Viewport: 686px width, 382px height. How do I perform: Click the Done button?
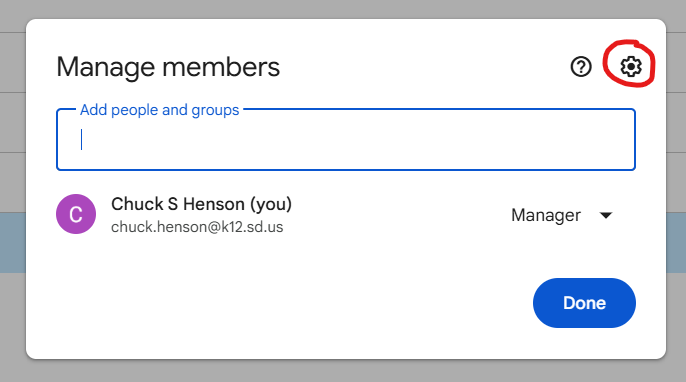[584, 303]
